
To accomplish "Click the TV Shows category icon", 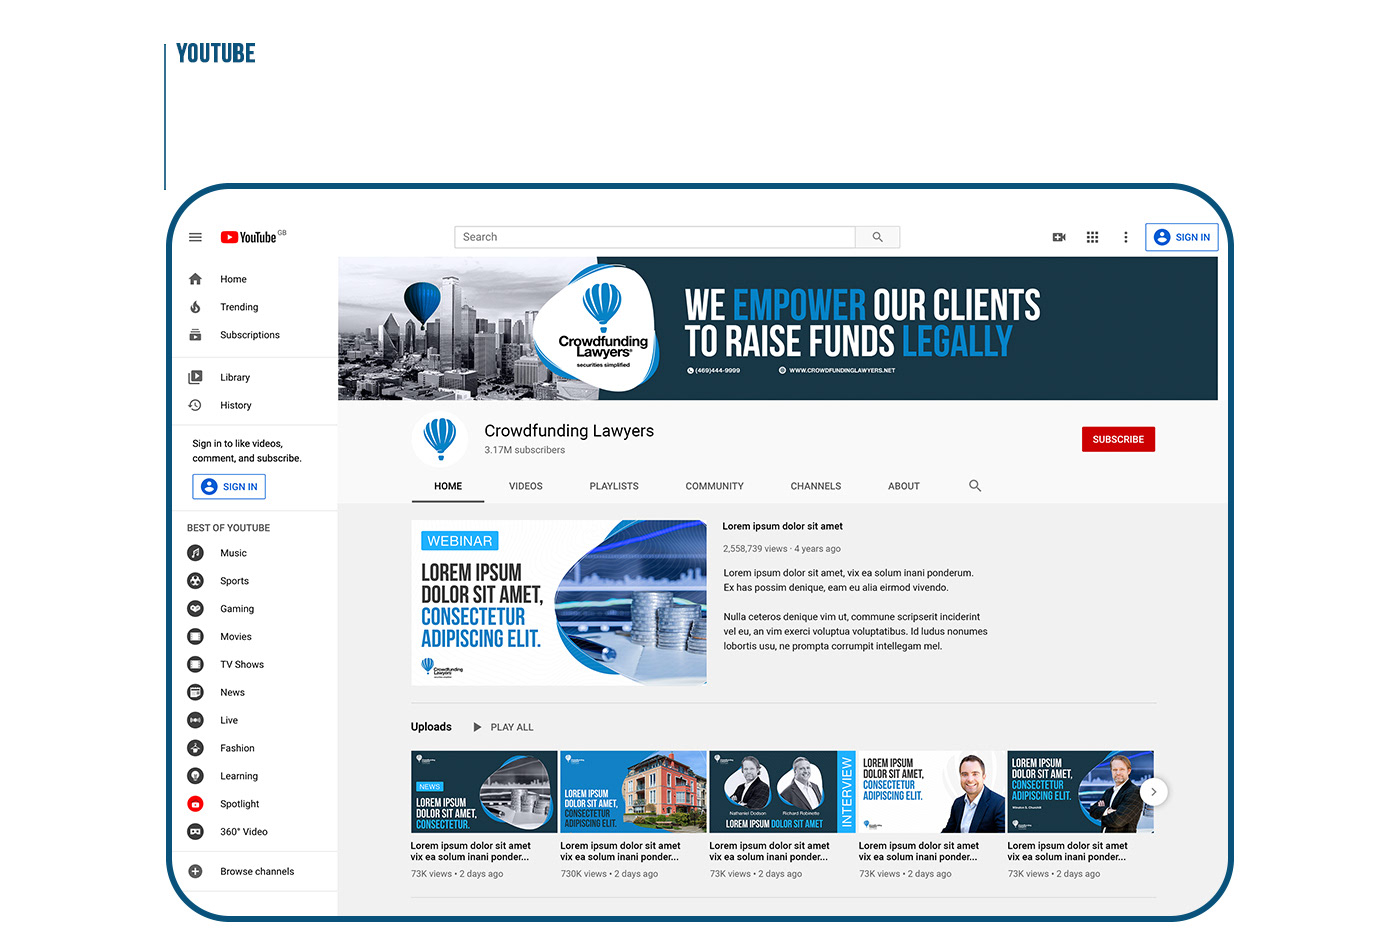I will click(195, 665).
